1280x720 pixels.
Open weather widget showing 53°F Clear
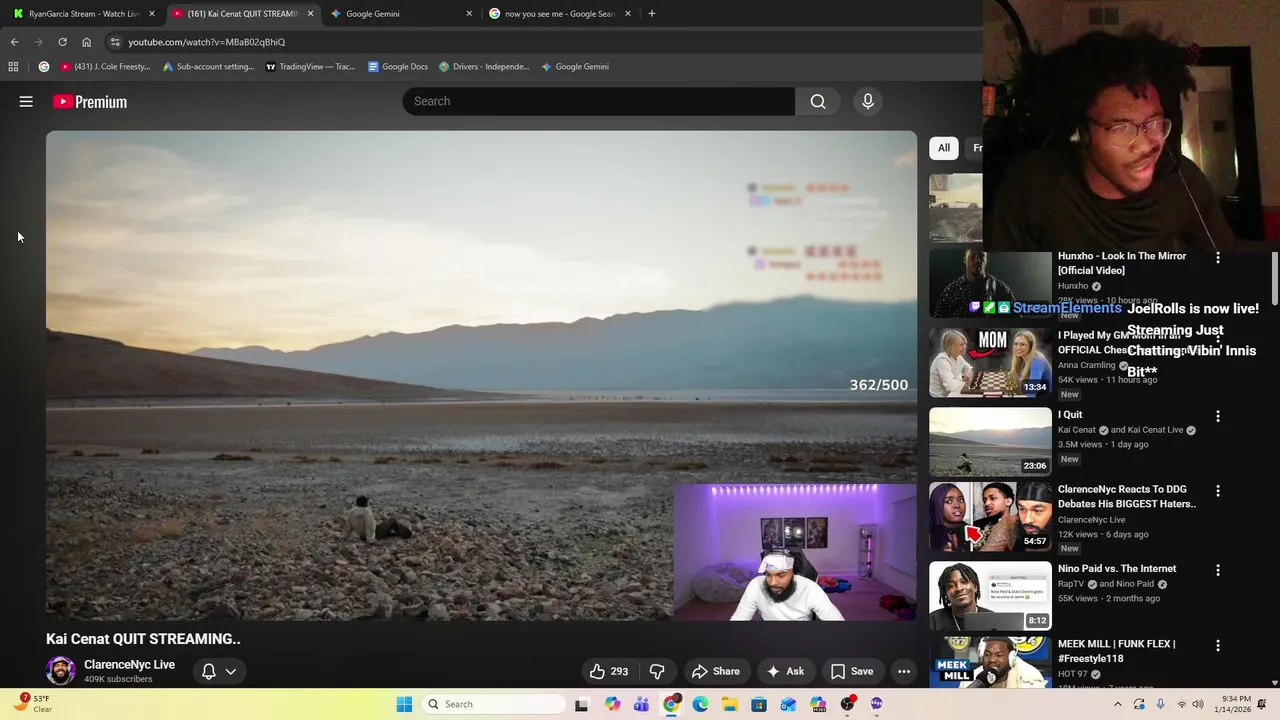(32, 704)
